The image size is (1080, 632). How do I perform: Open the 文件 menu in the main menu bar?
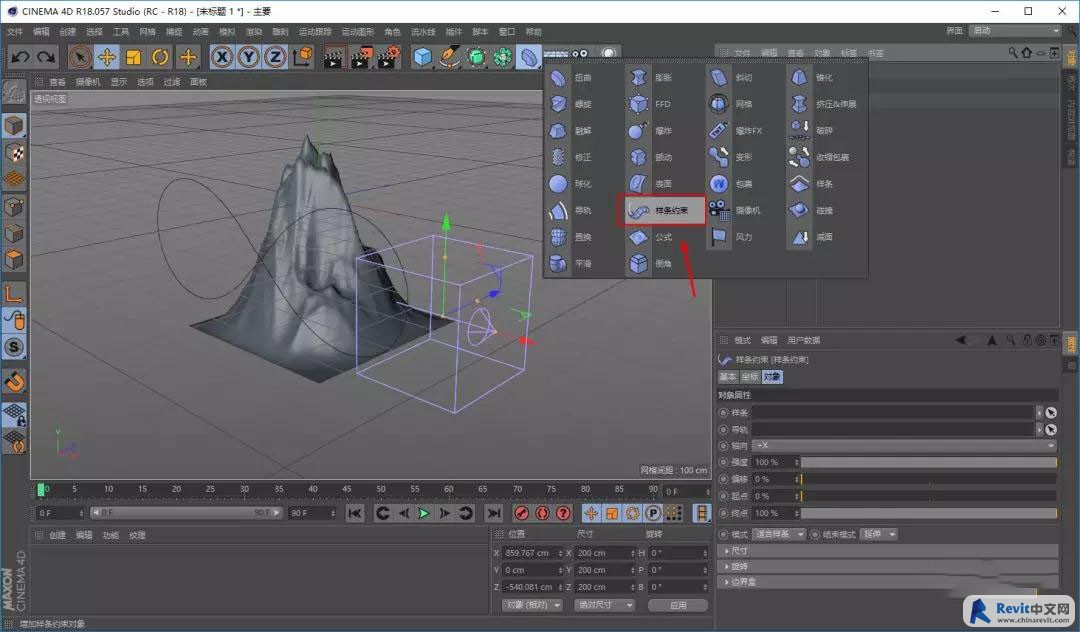point(15,32)
